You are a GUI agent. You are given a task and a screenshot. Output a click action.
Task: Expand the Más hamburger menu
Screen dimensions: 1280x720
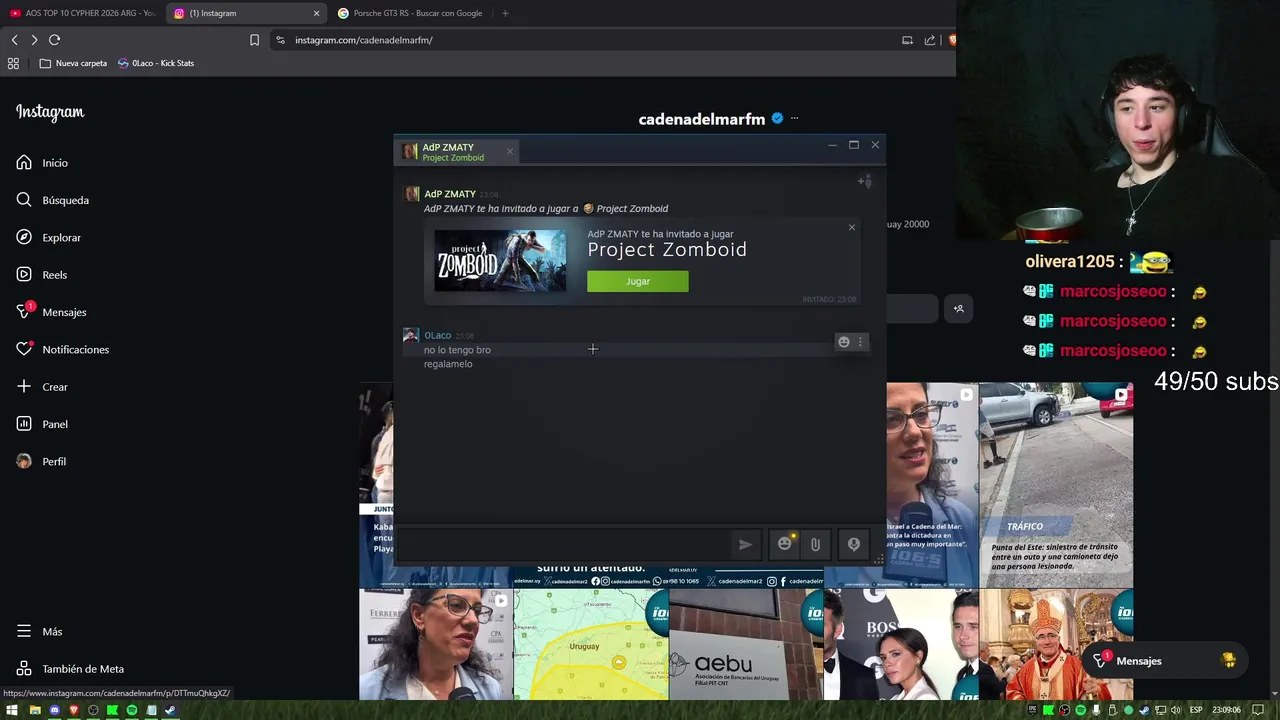[39, 632]
